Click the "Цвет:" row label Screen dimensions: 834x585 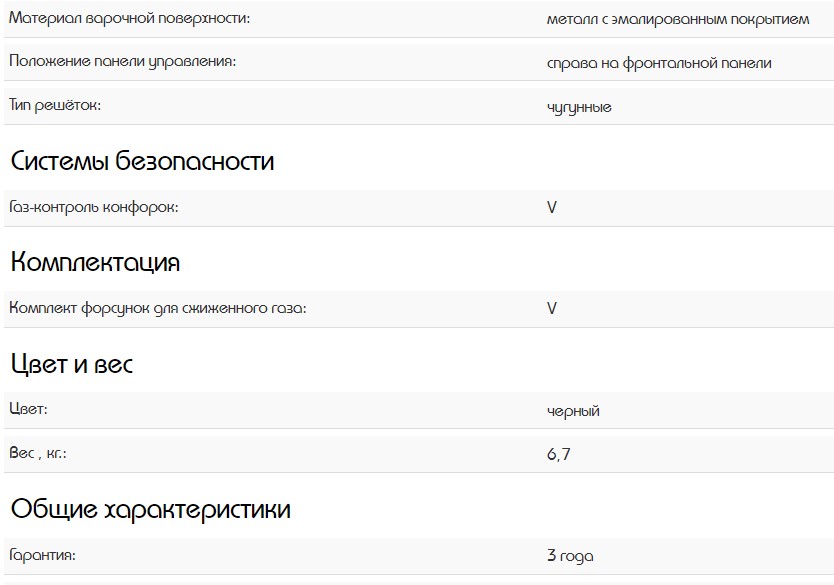pos(29,410)
